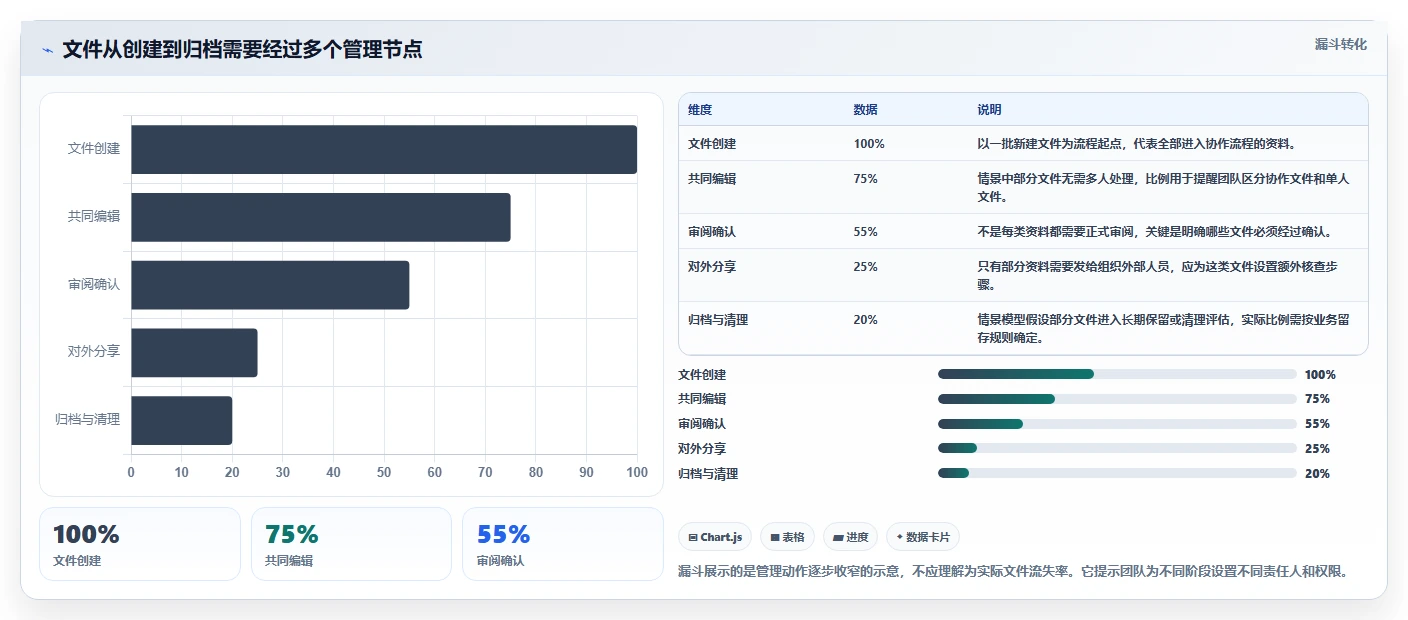
Task: Click the 对外分享 progress bar at 25%
Action: click(1117, 449)
